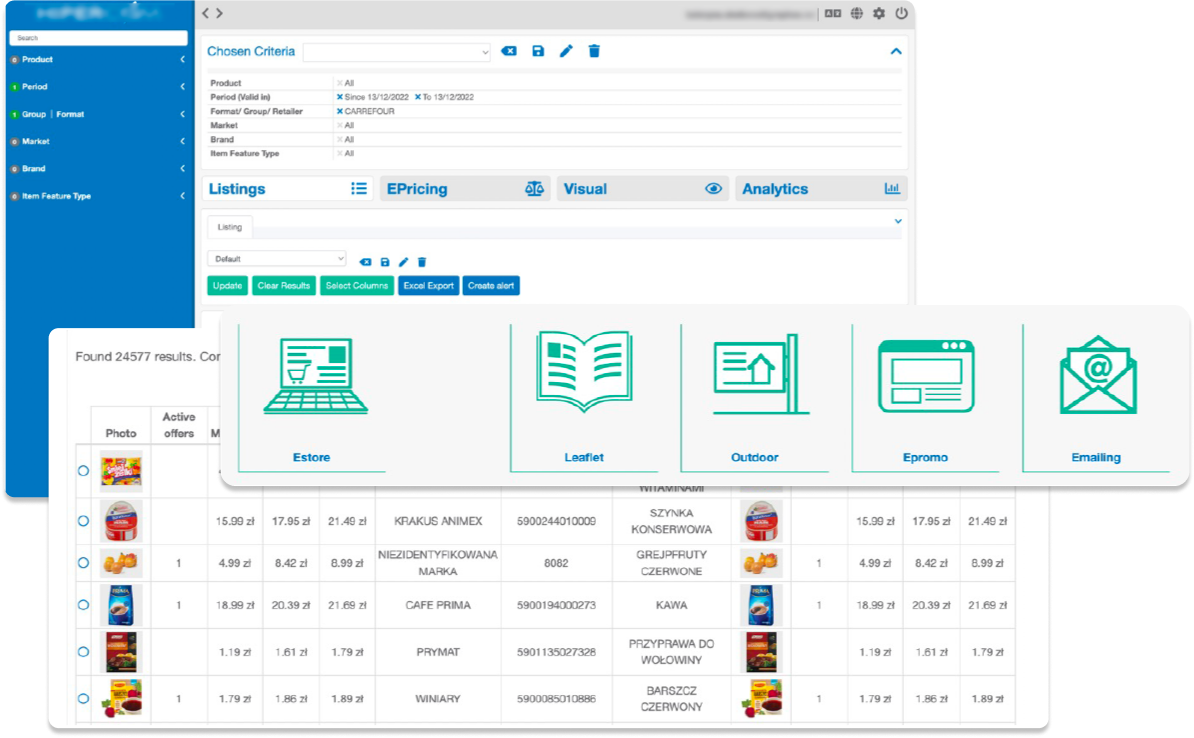
Task: Click the Excel Export button
Action: point(429,286)
